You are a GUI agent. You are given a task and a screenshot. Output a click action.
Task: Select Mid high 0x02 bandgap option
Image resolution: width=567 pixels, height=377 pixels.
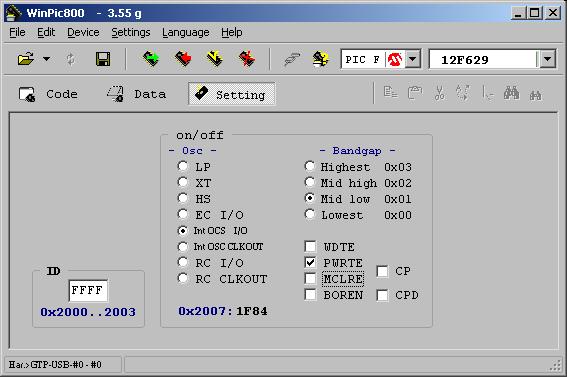tap(310, 182)
